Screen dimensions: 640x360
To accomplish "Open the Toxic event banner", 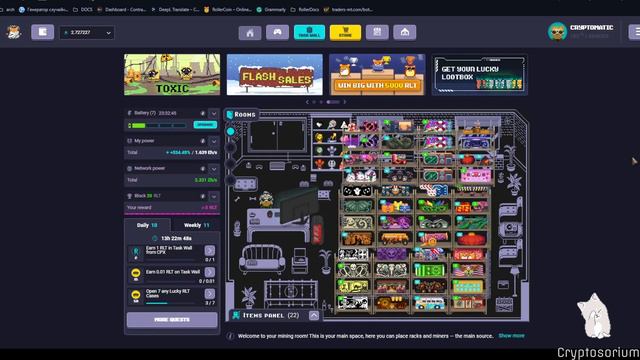I will tap(172, 75).
